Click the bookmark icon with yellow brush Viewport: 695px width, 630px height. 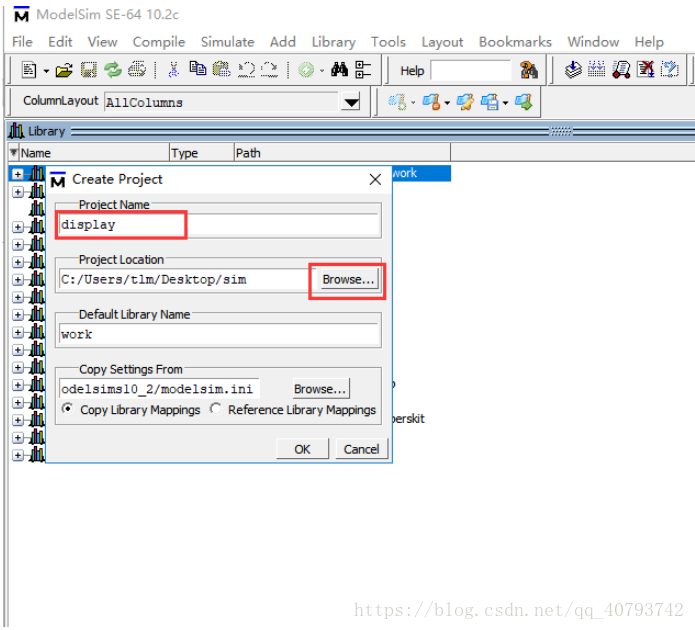click(x=465, y=102)
